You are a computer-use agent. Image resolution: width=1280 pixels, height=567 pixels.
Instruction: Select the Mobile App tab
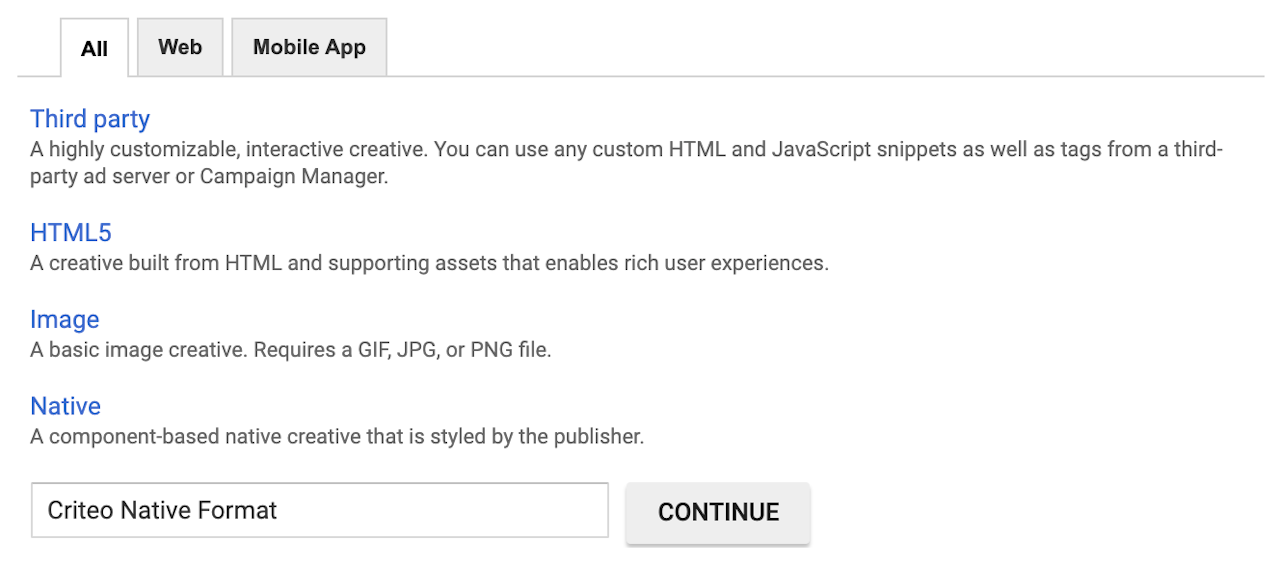point(309,47)
